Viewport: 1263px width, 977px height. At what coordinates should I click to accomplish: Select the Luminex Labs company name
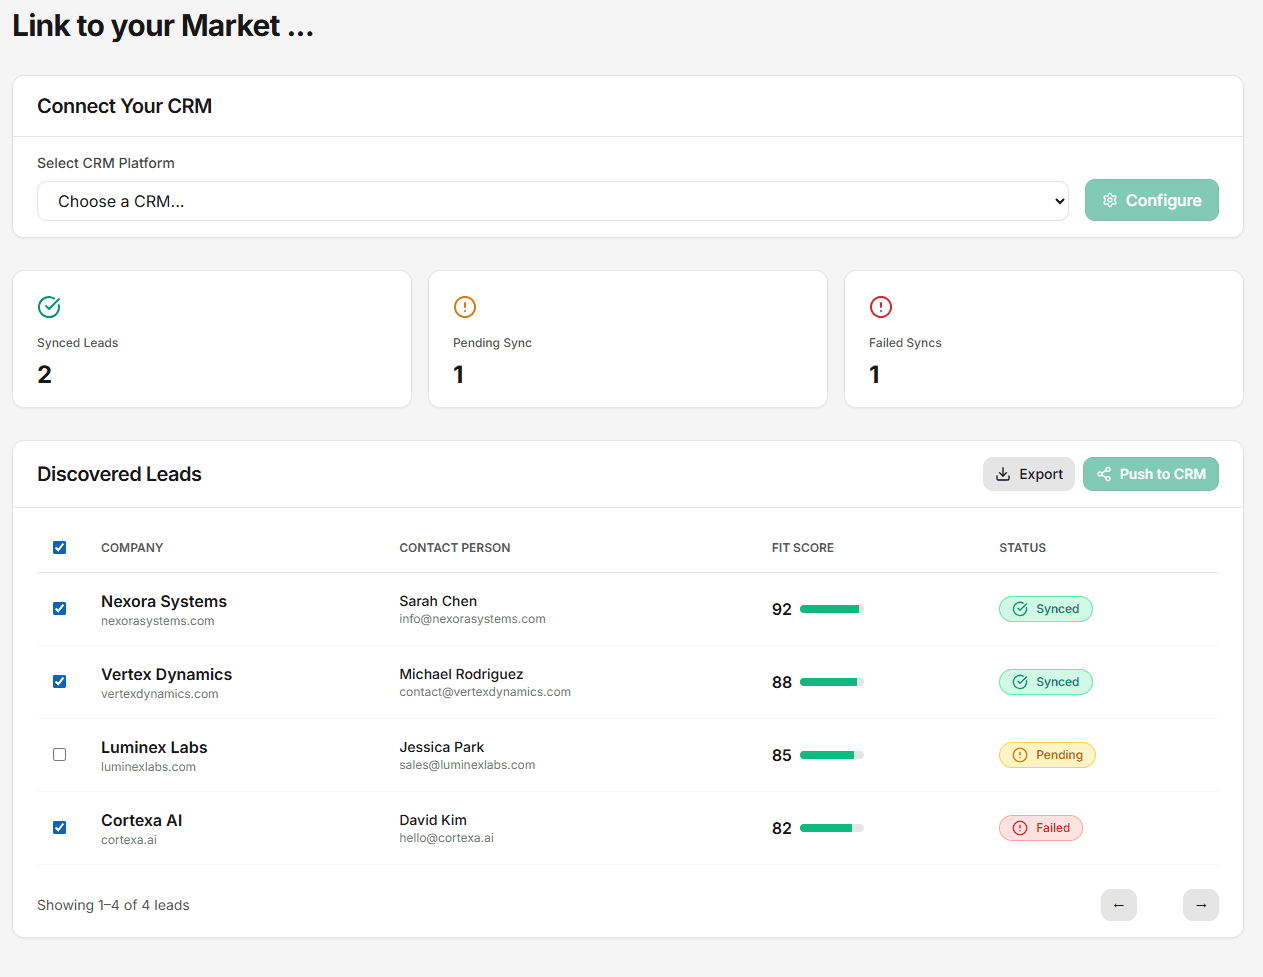click(154, 747)
